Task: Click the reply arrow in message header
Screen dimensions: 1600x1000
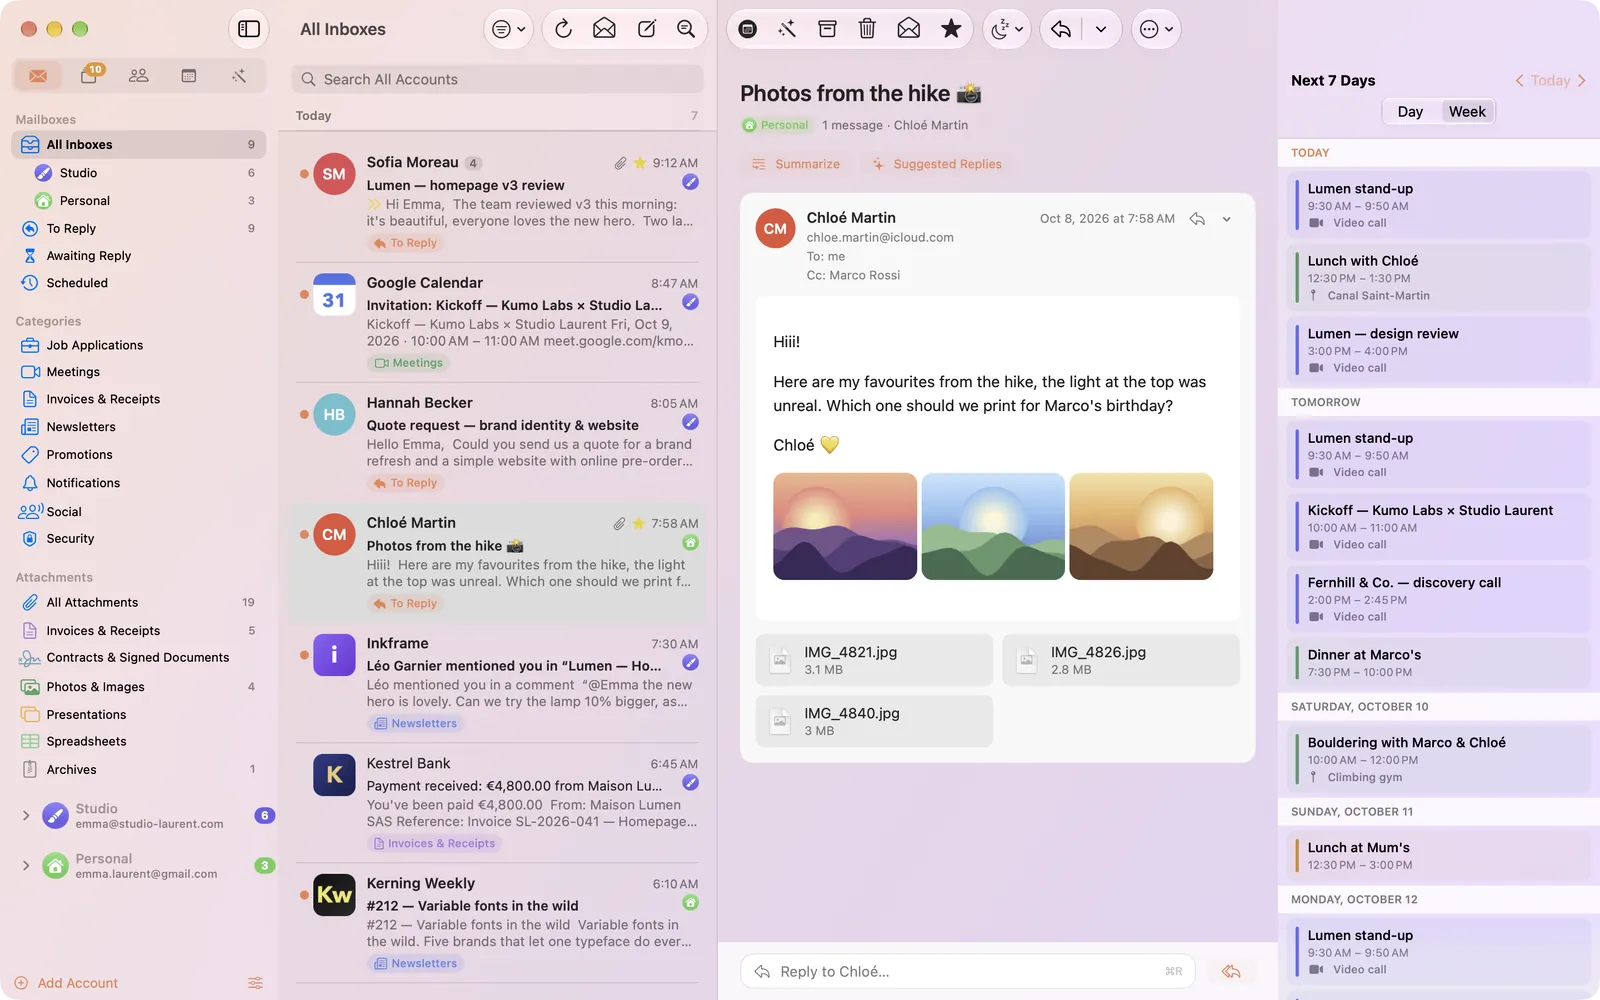Action: point(1197,219)
